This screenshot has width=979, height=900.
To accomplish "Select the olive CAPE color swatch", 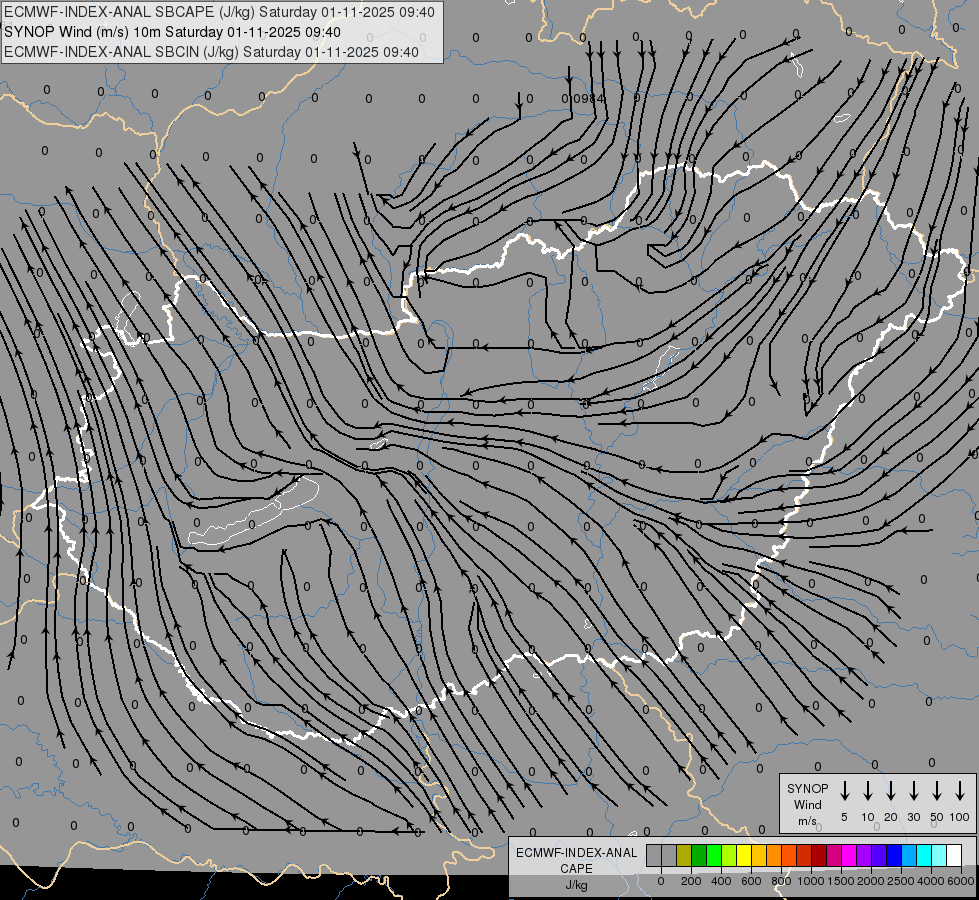I will click(x=684, y=855).
